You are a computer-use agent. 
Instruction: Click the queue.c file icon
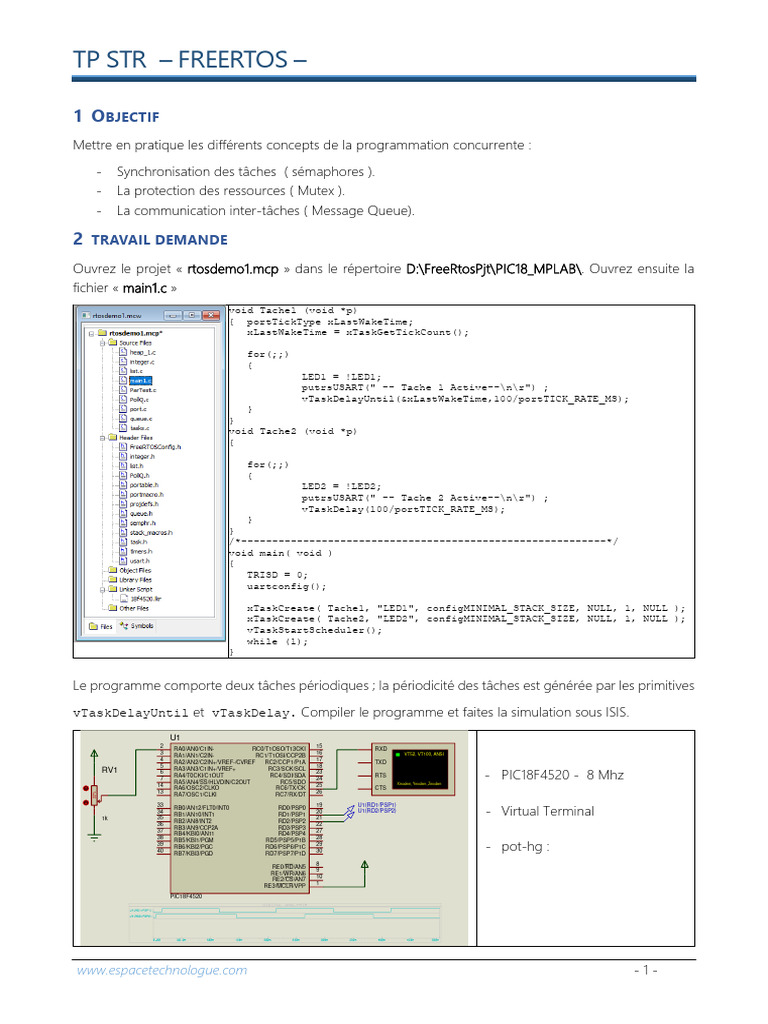pos(123,419)
